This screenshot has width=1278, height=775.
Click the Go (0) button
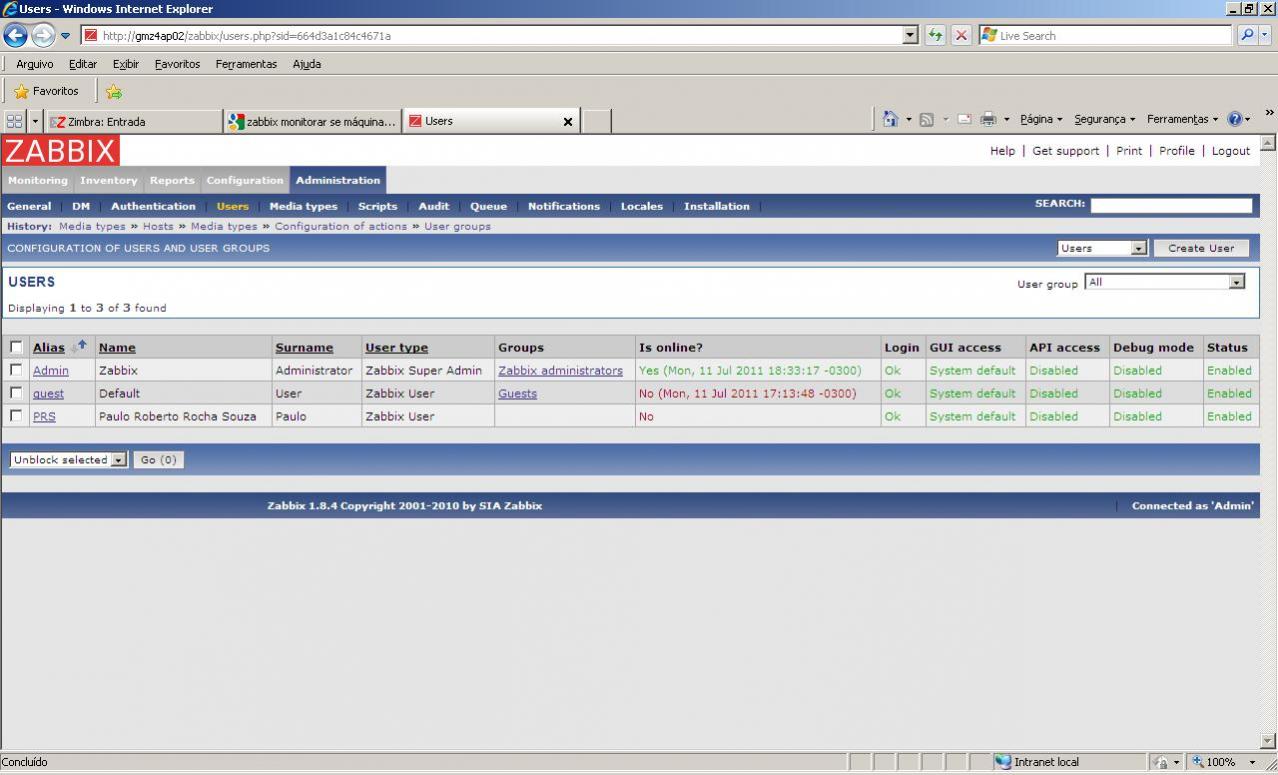click(x=158, y=460)
